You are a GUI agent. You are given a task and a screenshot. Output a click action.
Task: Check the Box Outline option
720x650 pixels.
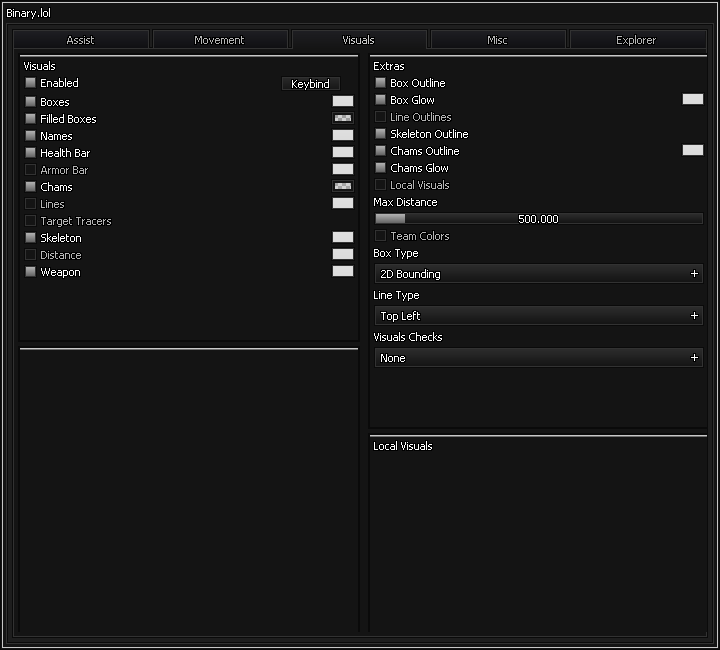pos(381,83)
